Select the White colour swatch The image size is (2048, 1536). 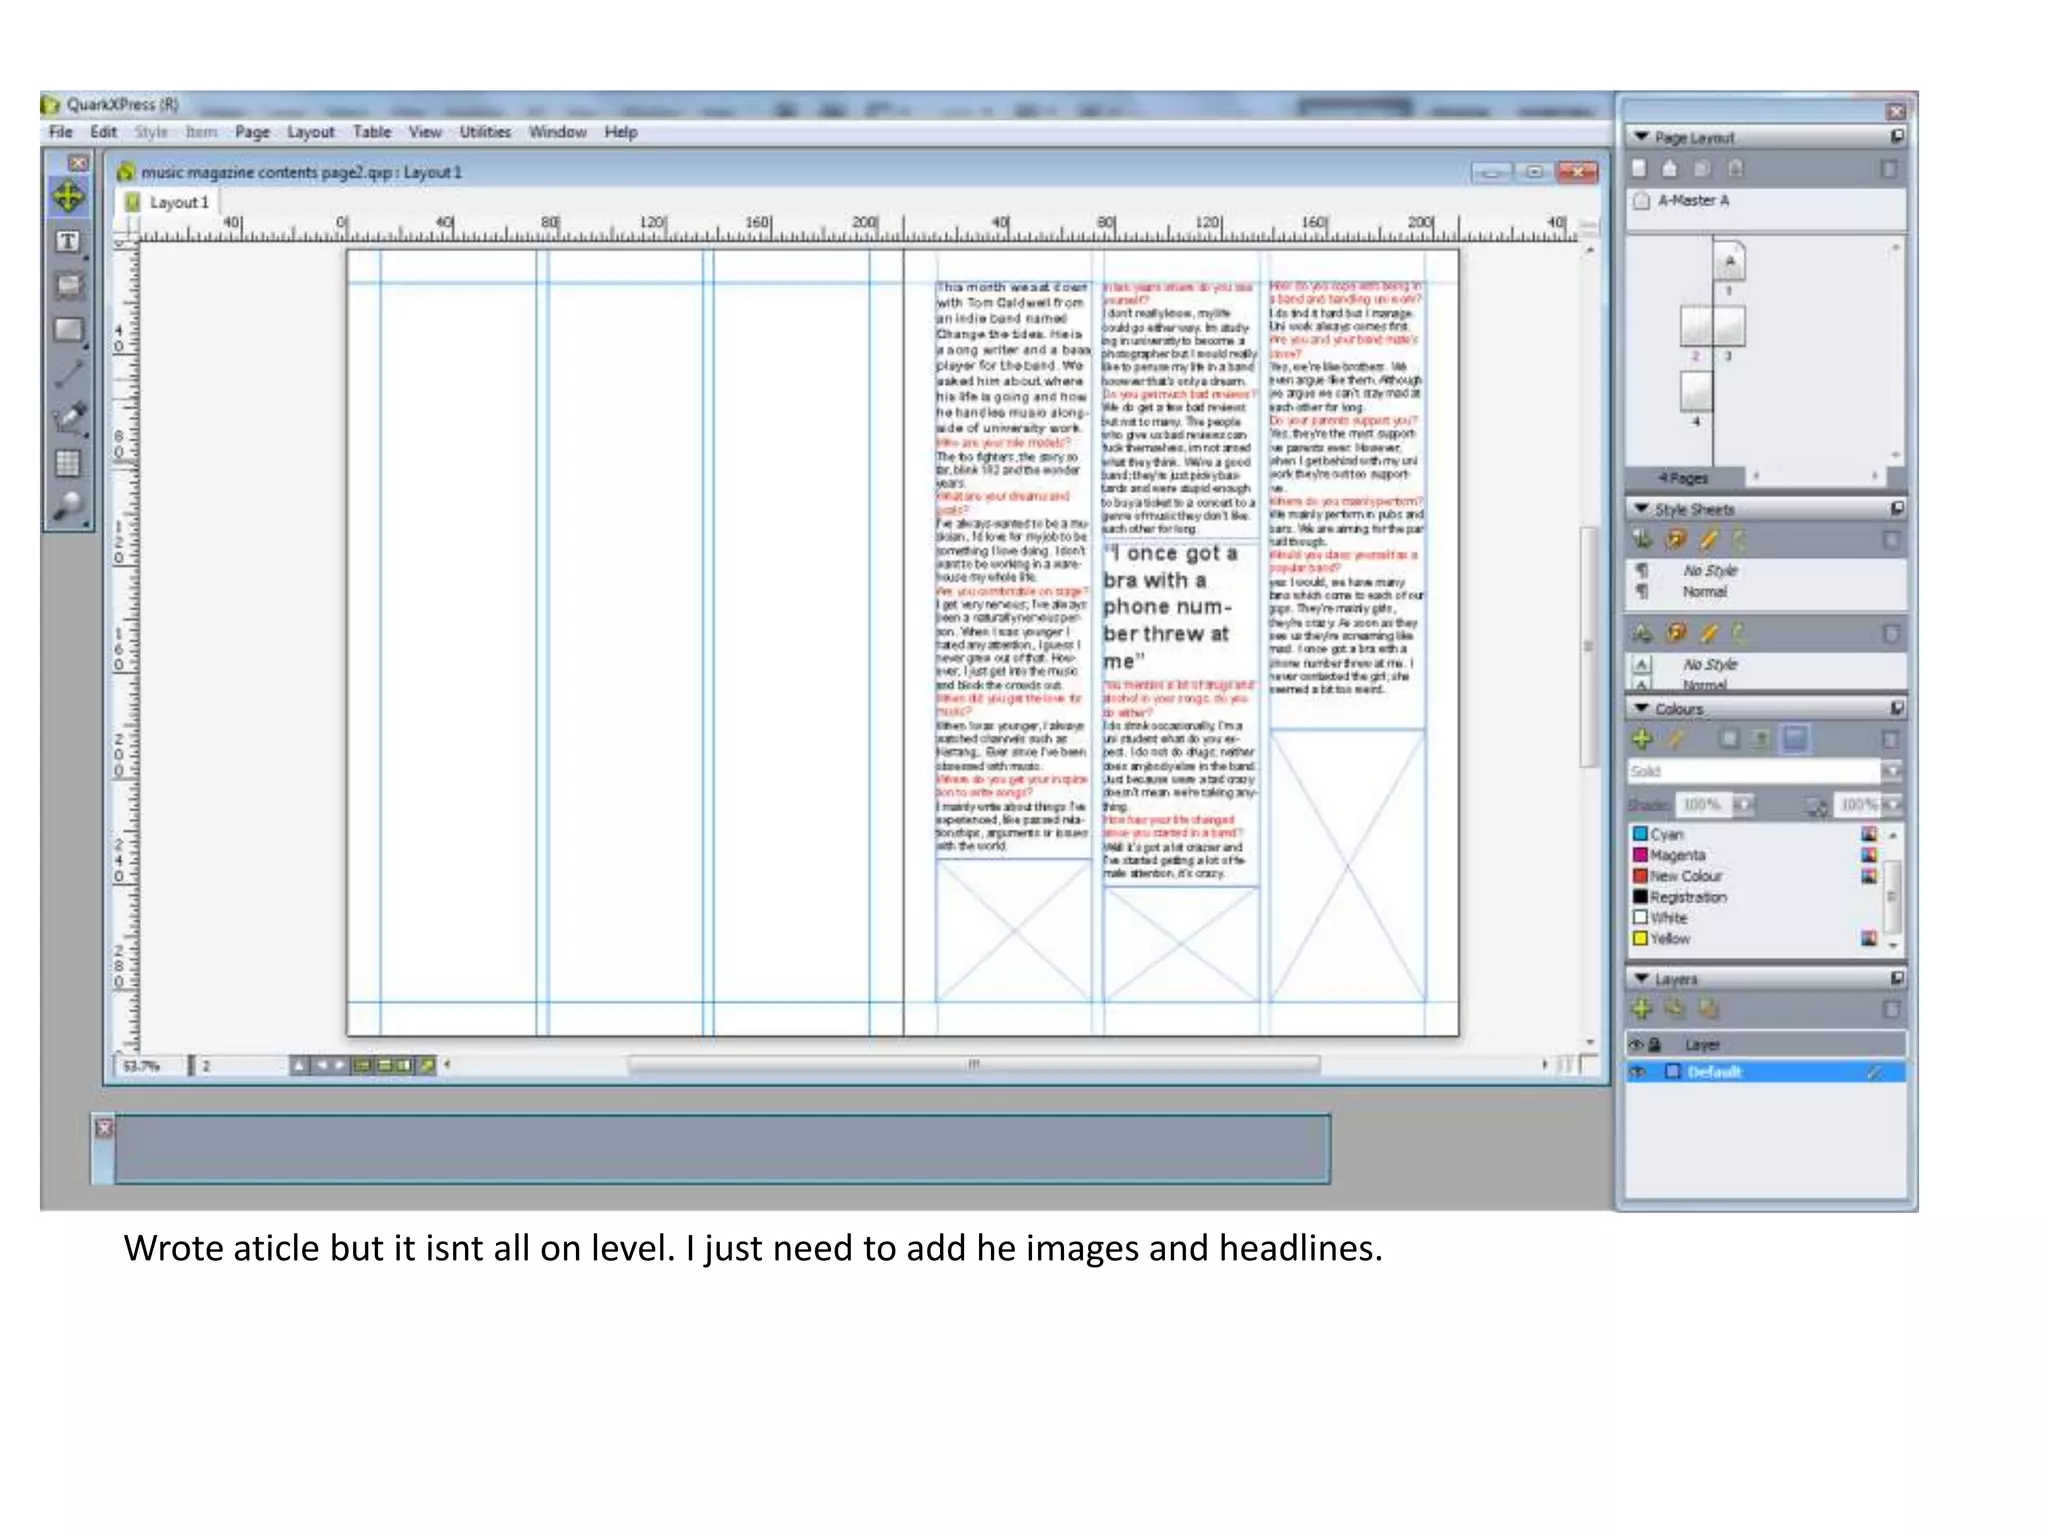pos(1640,918)
